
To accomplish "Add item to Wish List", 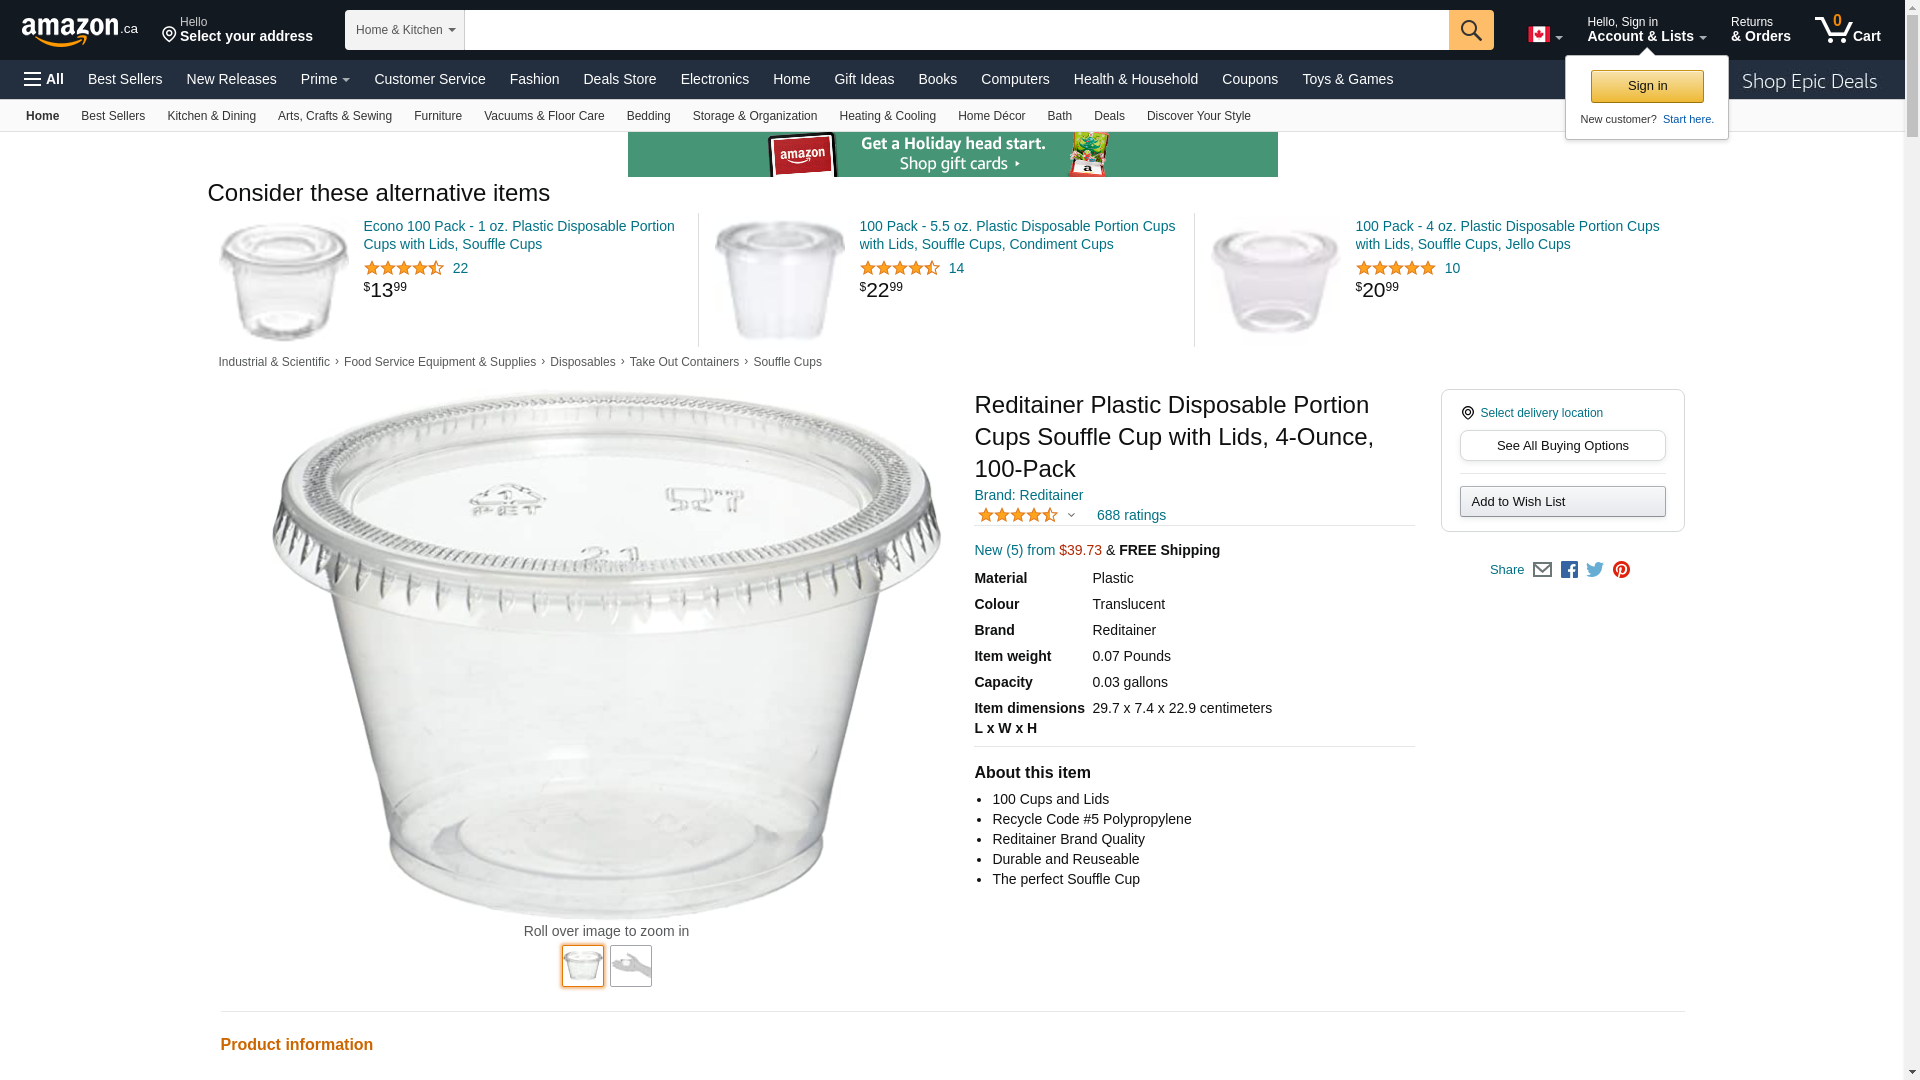I will (x=1562, y=502).
